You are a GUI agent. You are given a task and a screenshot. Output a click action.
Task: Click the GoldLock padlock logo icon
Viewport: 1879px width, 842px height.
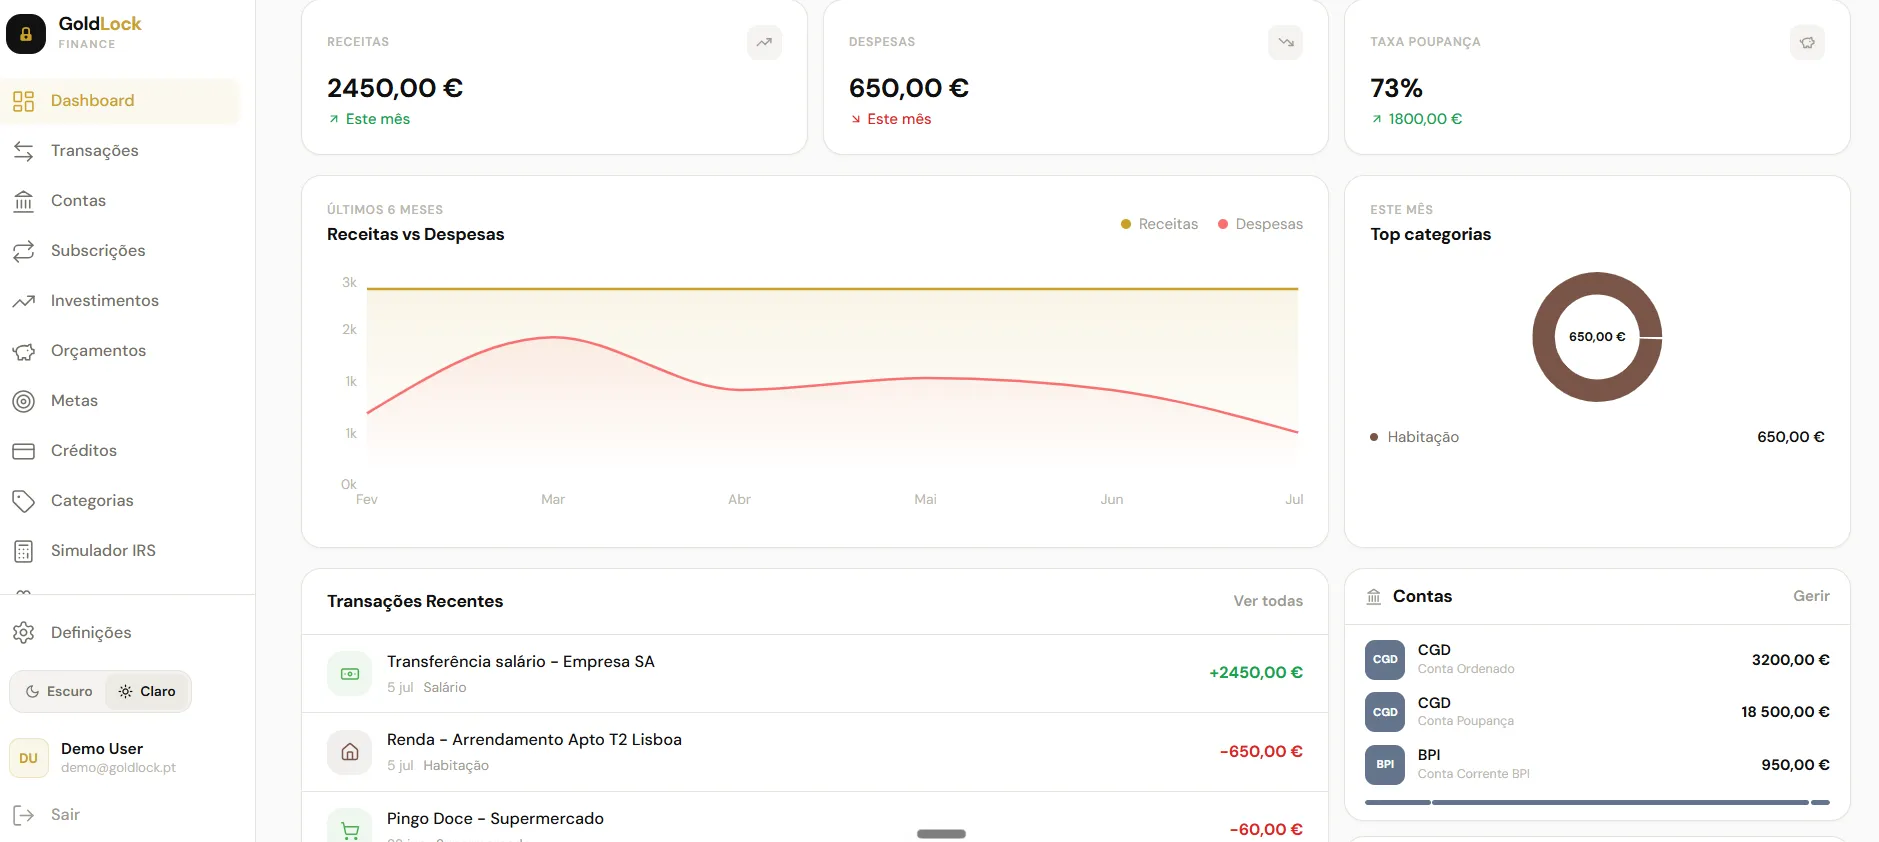coord(26,34)
